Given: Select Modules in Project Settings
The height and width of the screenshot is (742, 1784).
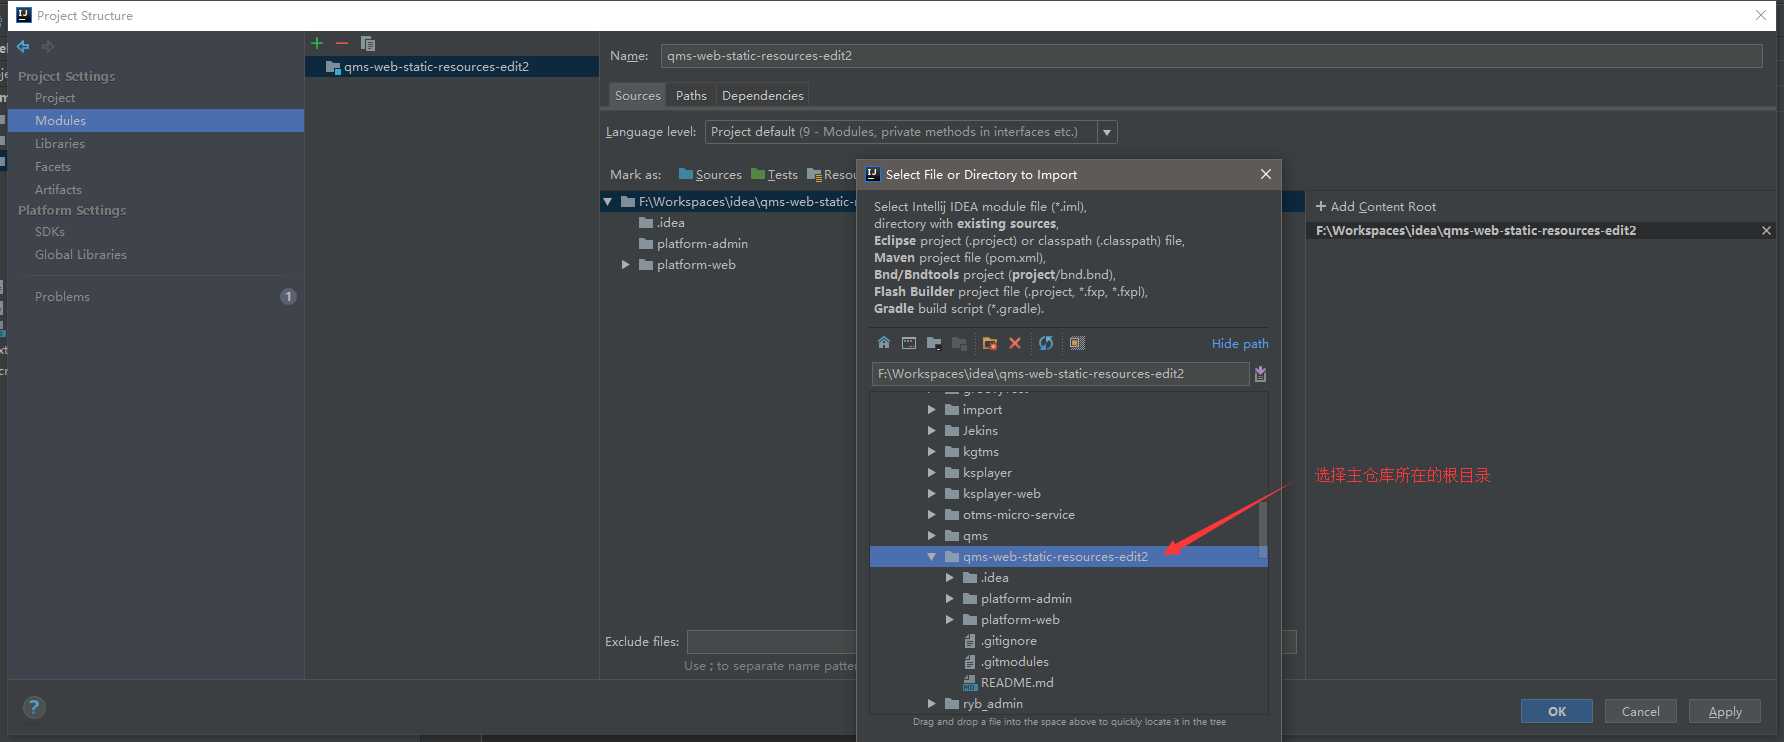Looking at the screenshot, I should click(156, 120).
